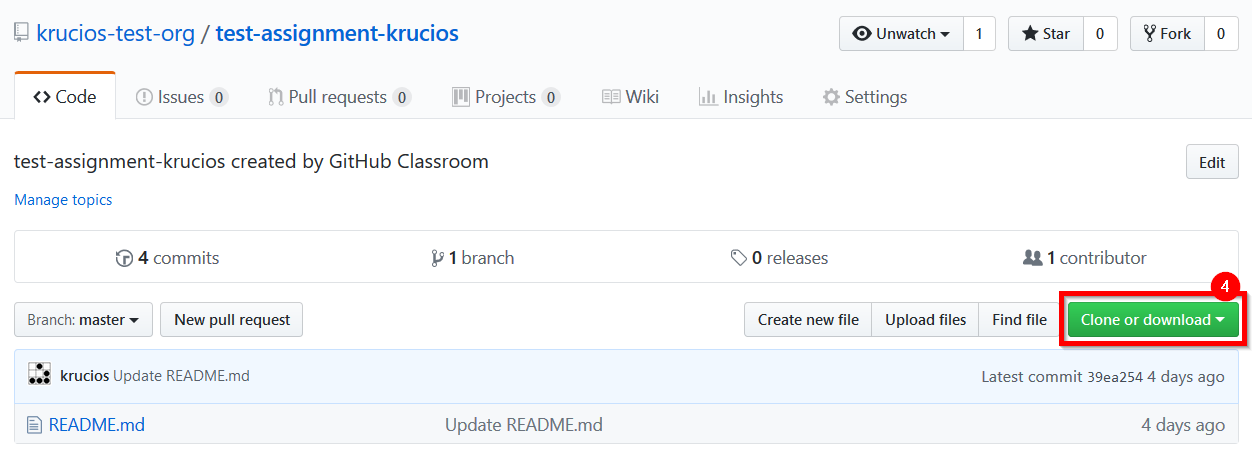
Task: Open the Unwatch dropdown
Action: pos(901,33)
